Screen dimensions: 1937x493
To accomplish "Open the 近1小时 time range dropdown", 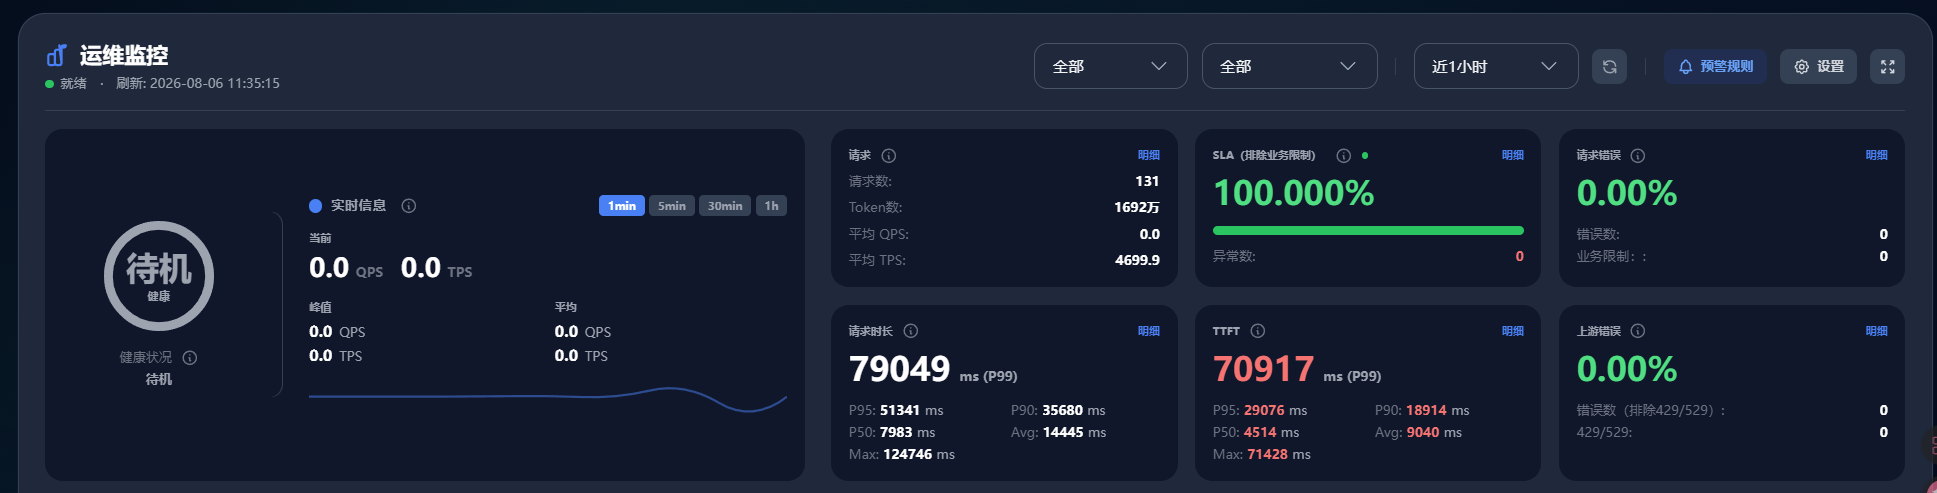I will click(1496, 66).
